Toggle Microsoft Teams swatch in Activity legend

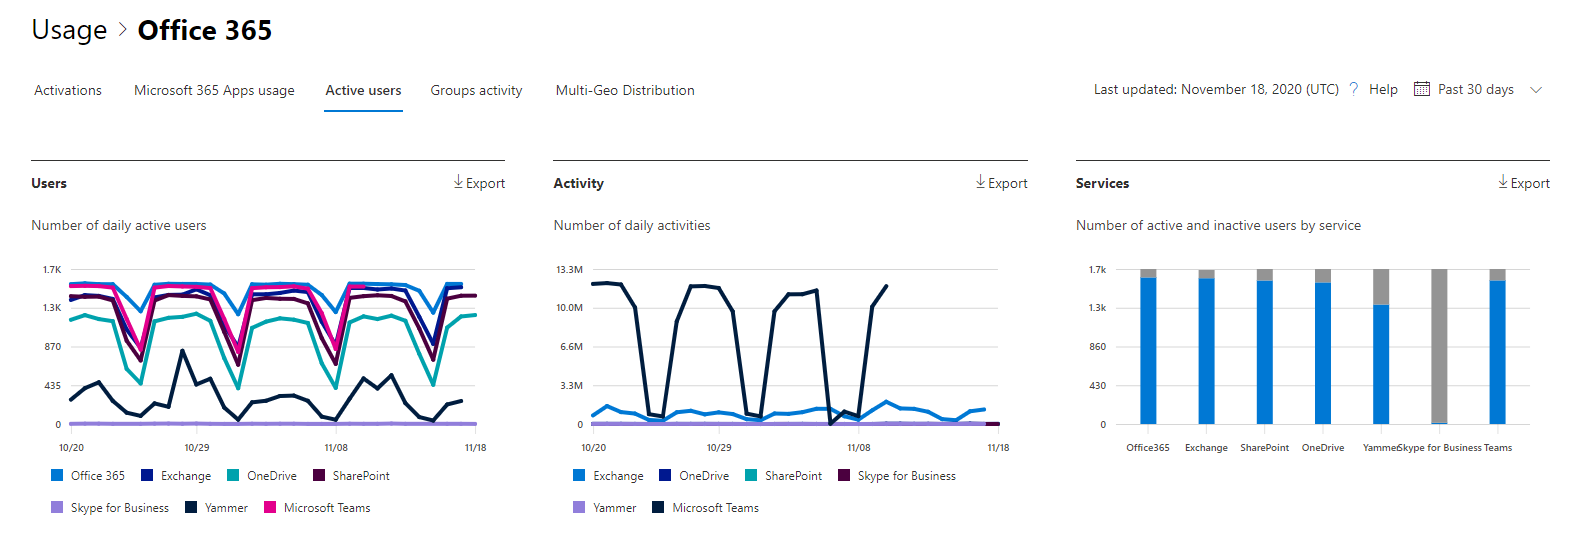click(x=658, y=507)
